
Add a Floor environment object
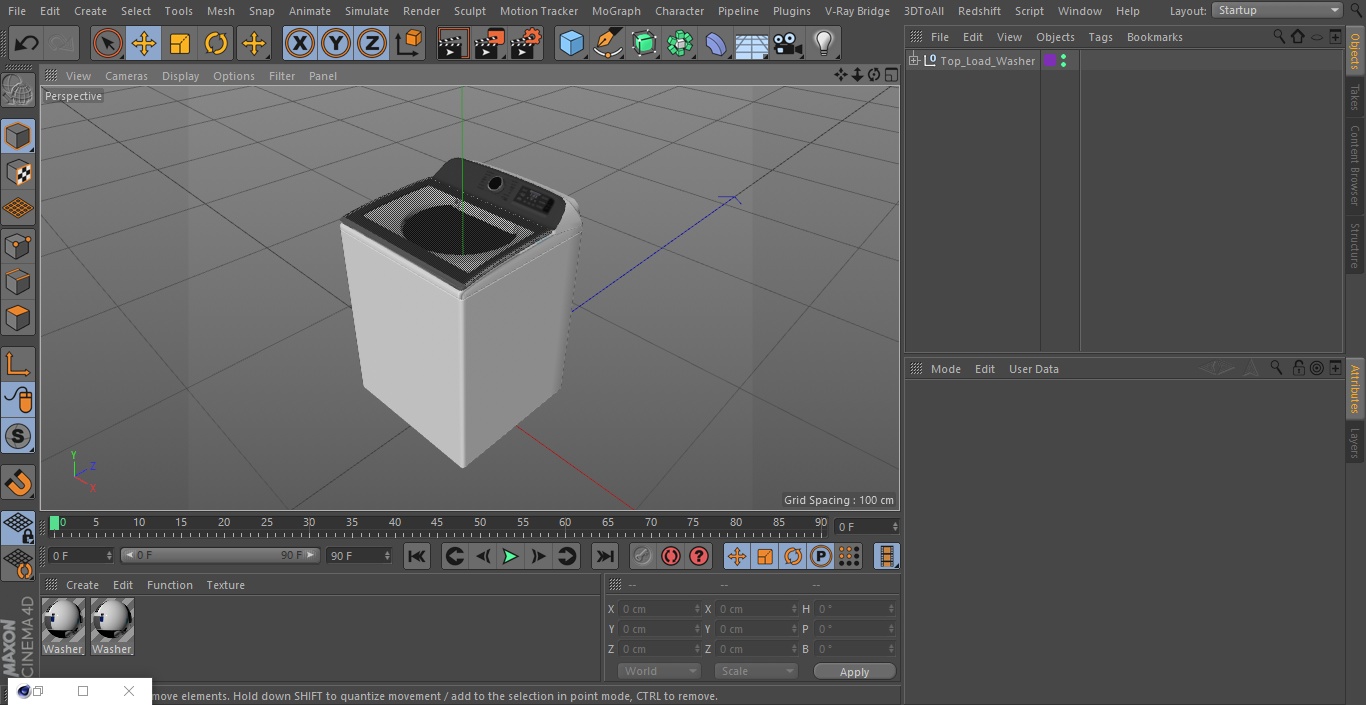(752, 44)
